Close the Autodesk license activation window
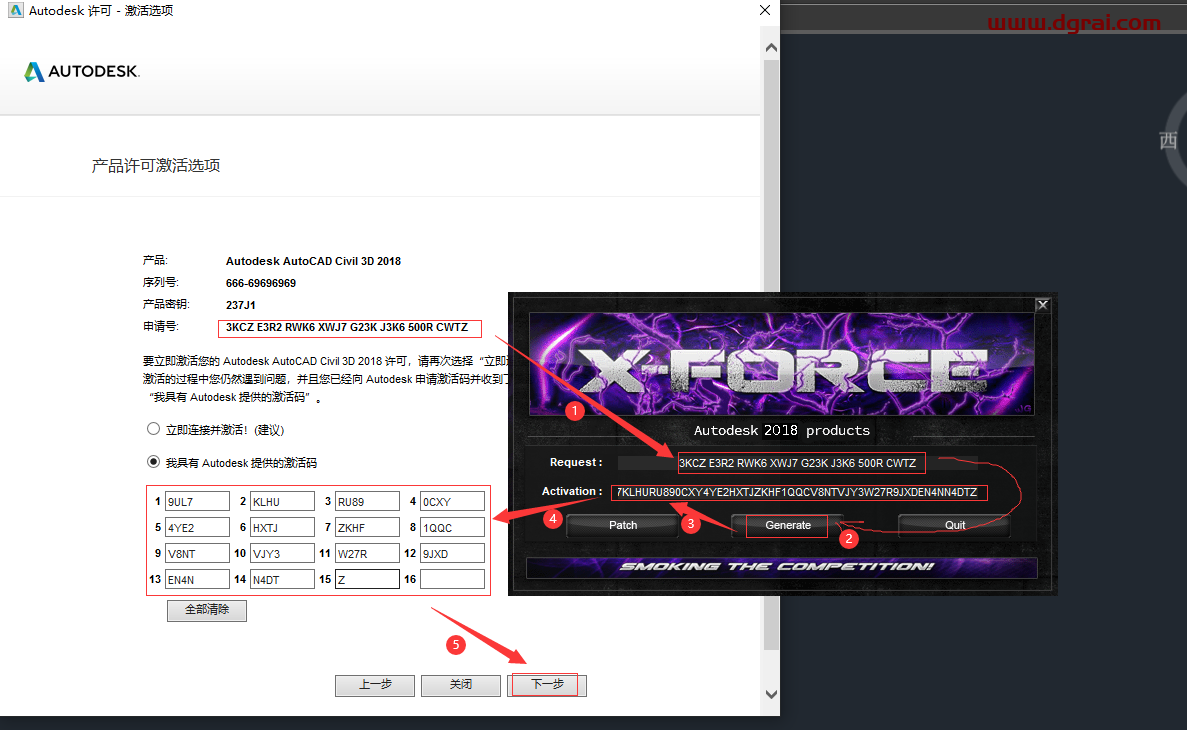Viewport: 1187px width, 730px height. coord(765,11)
